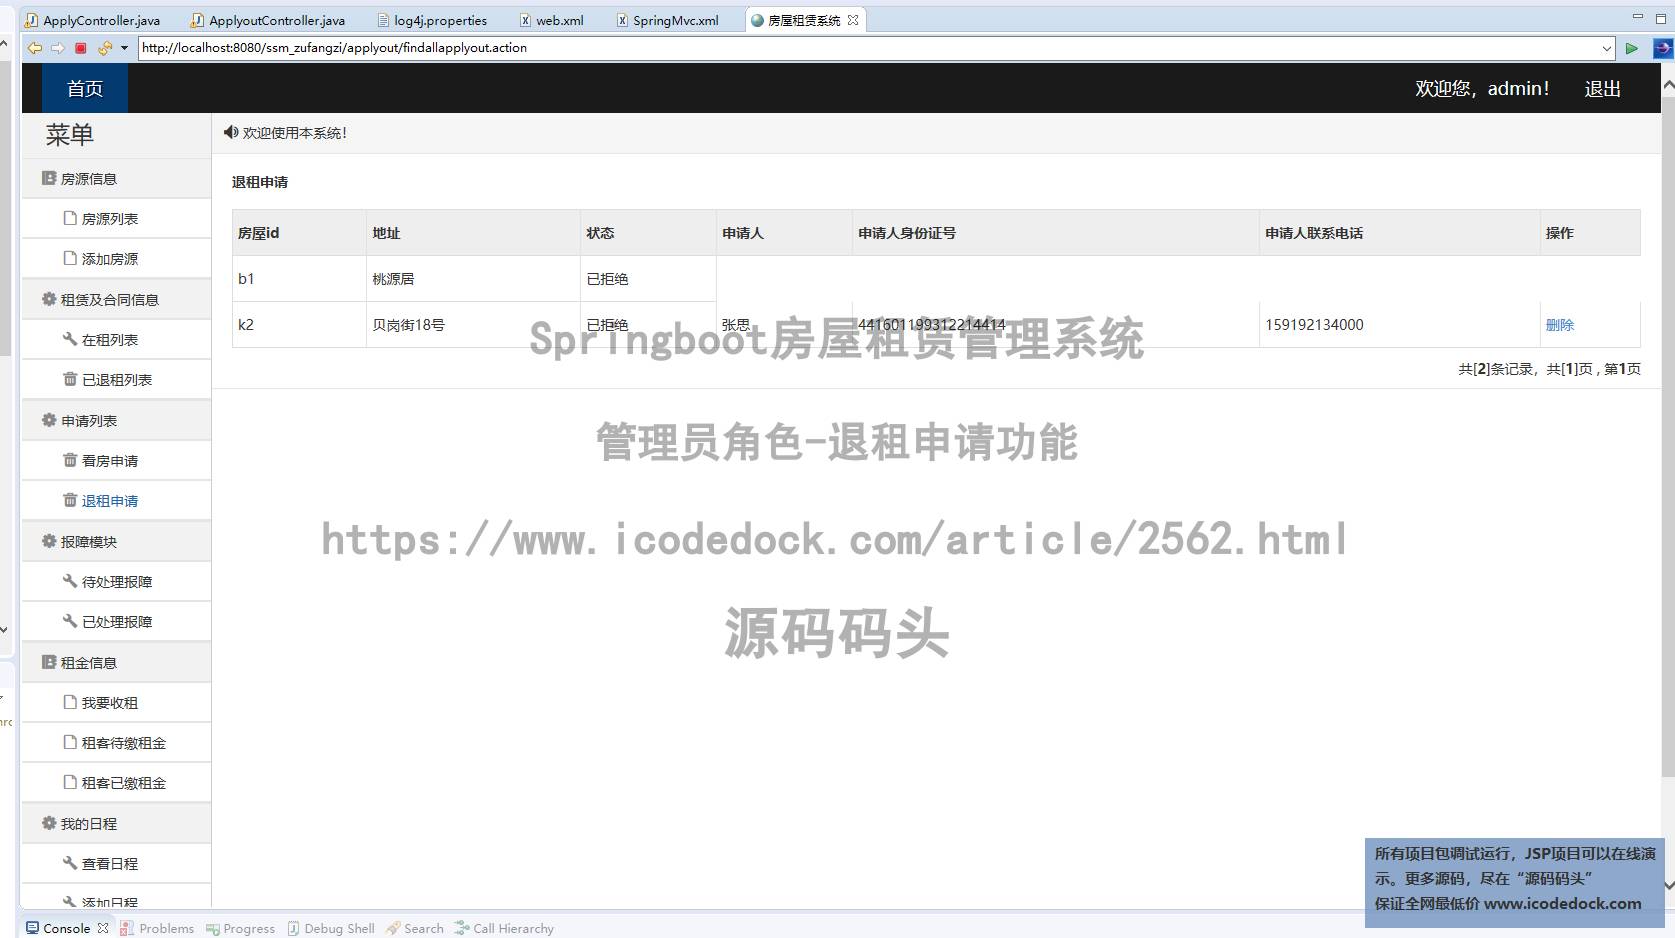Open the URL history dropdown arrow

[1607, 48]
